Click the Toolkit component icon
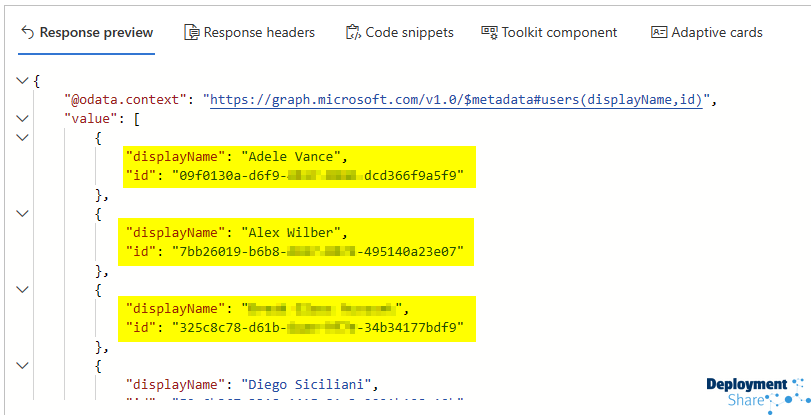 click(x=489, y=33)
